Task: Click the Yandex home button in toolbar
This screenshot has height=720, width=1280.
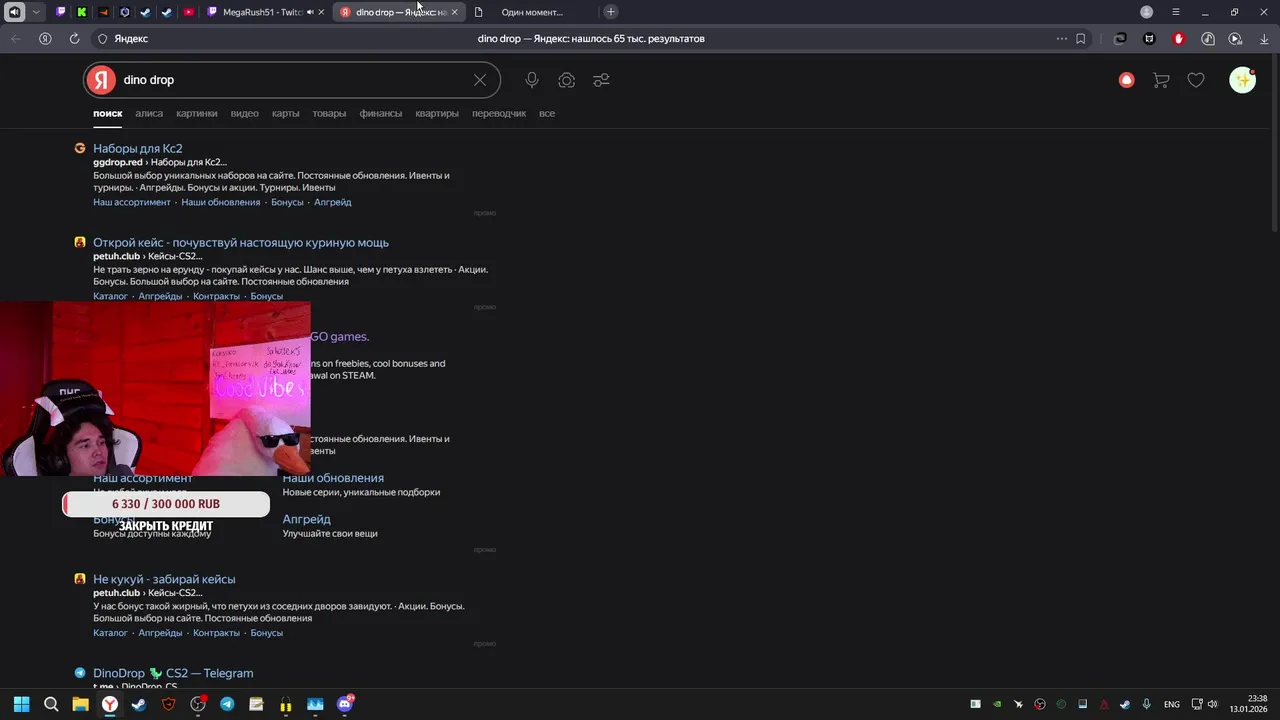Action: 45,39
